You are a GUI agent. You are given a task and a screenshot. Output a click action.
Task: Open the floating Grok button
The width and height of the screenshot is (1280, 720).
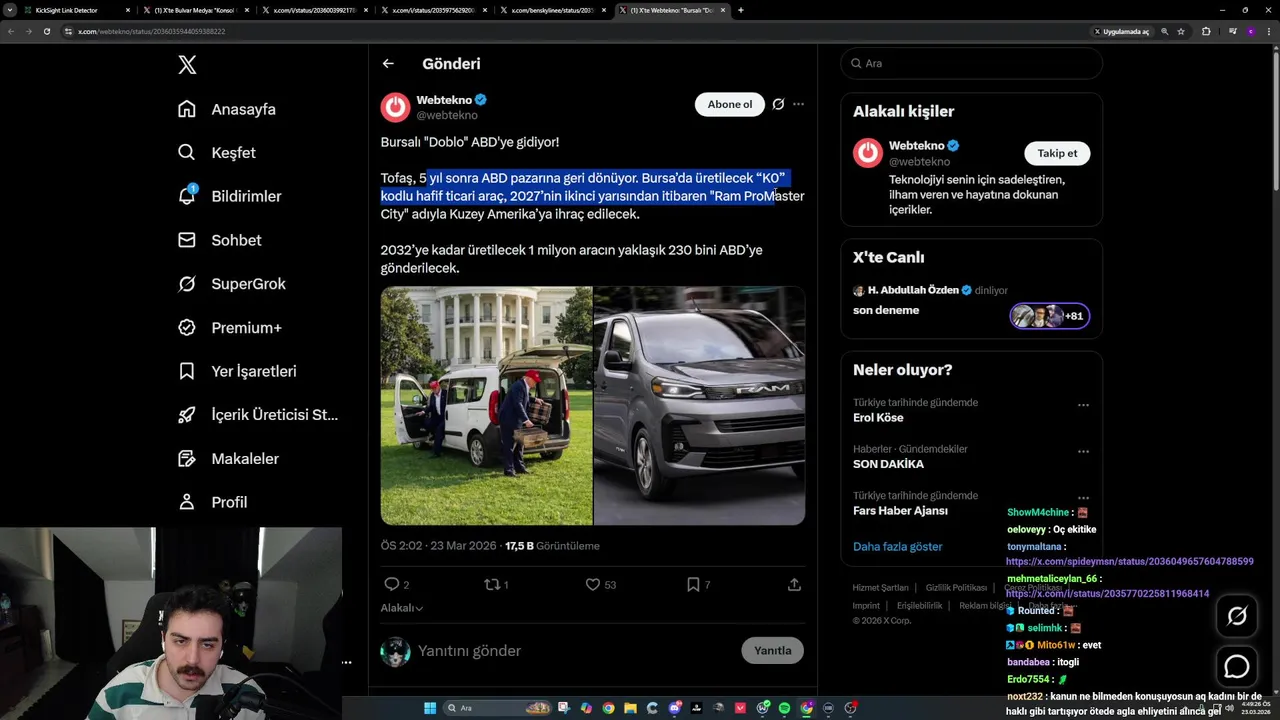click(x=1237, y=616)
